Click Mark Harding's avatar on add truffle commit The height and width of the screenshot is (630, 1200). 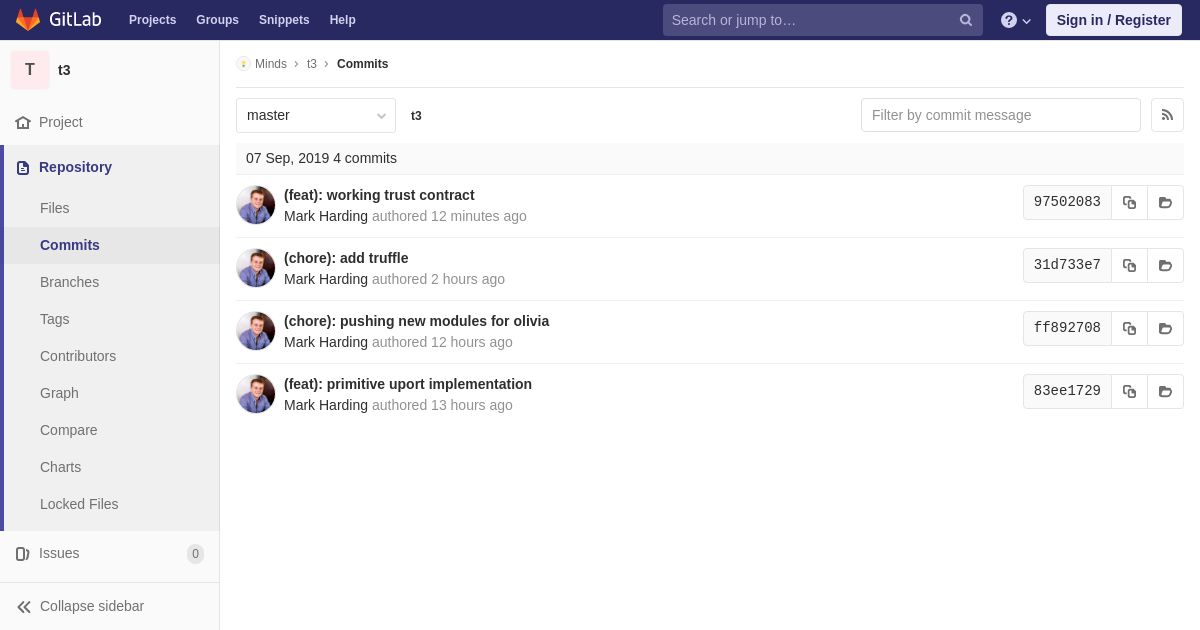pyautogui.click(x=255, y=268)
